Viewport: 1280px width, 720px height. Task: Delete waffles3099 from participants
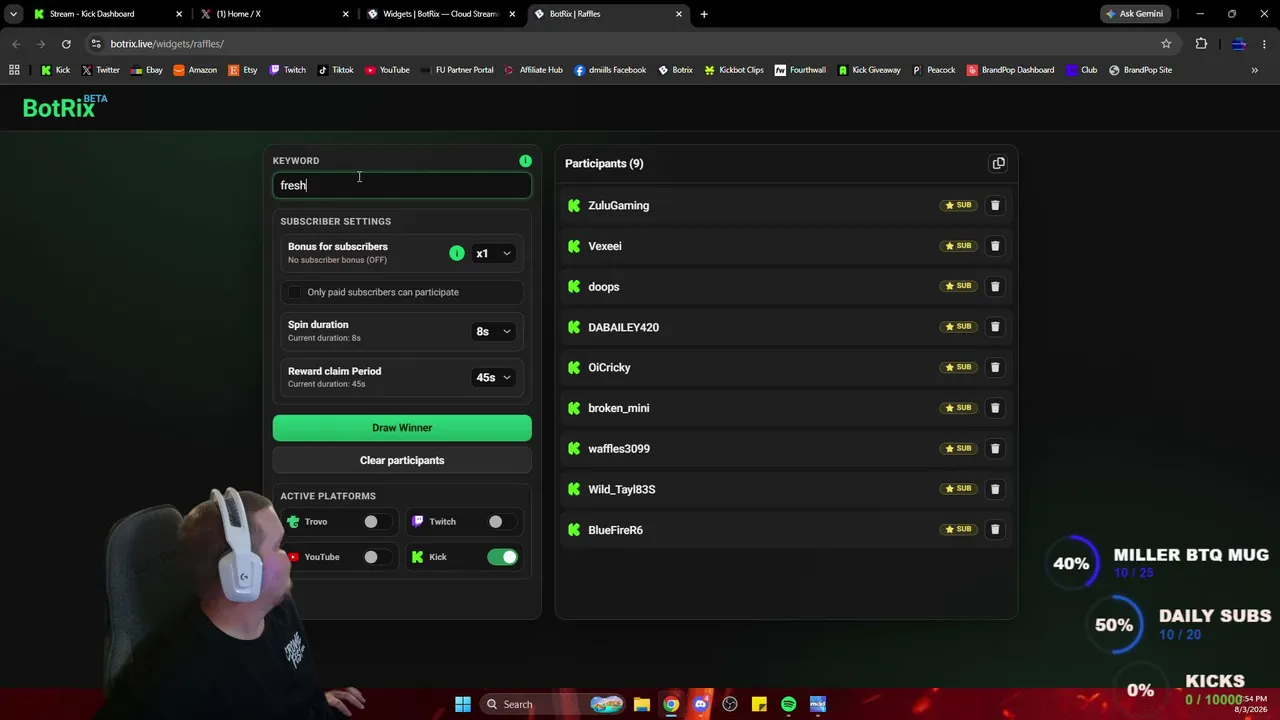995,448
